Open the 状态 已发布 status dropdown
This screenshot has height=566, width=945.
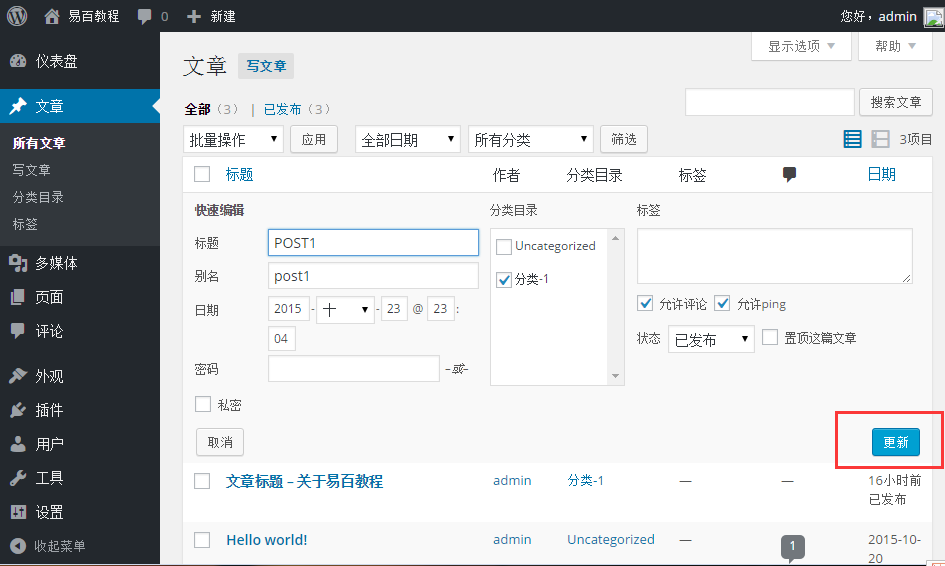coord(711,340)
